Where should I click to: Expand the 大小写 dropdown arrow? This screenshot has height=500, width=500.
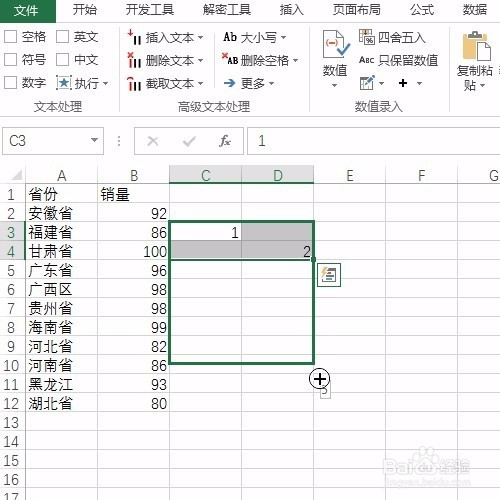click(283, 37)
